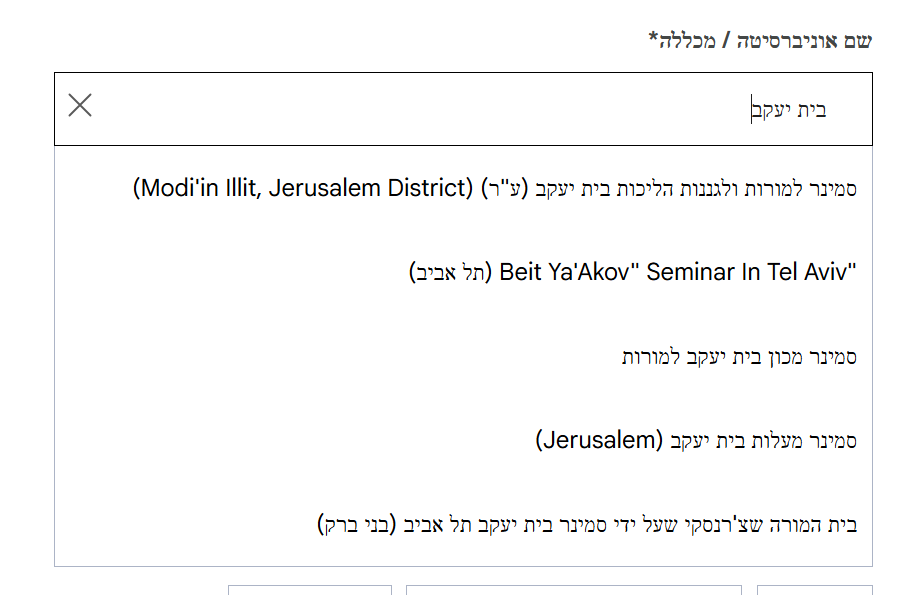This screenshot has height=595, width=903.
Task: Select "סמינר מכון בית יעקב למורות" from list
Action: (739, 356)
